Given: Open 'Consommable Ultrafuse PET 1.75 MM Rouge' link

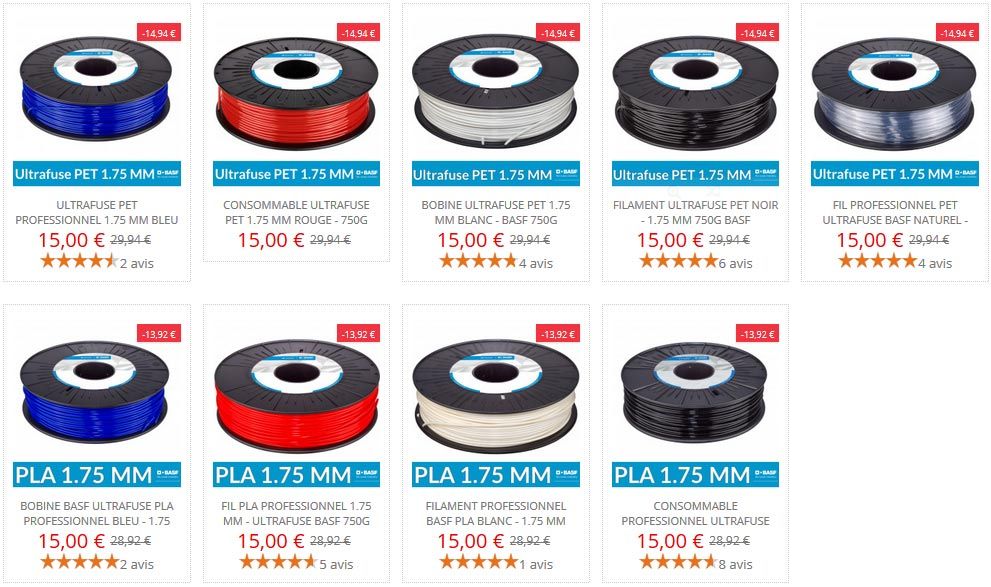Looking at the screenshot, I should pyautogui.click(x=296, y=212).
